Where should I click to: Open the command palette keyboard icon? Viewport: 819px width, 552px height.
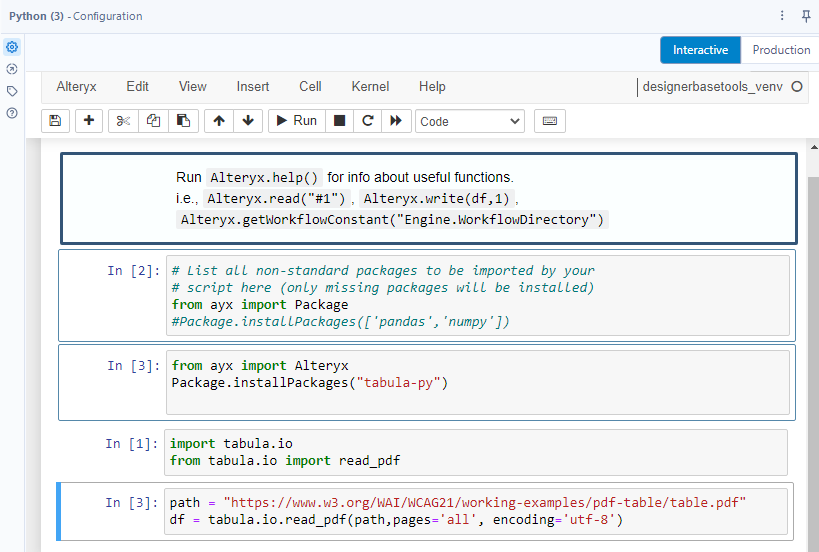tap(549, 121)
